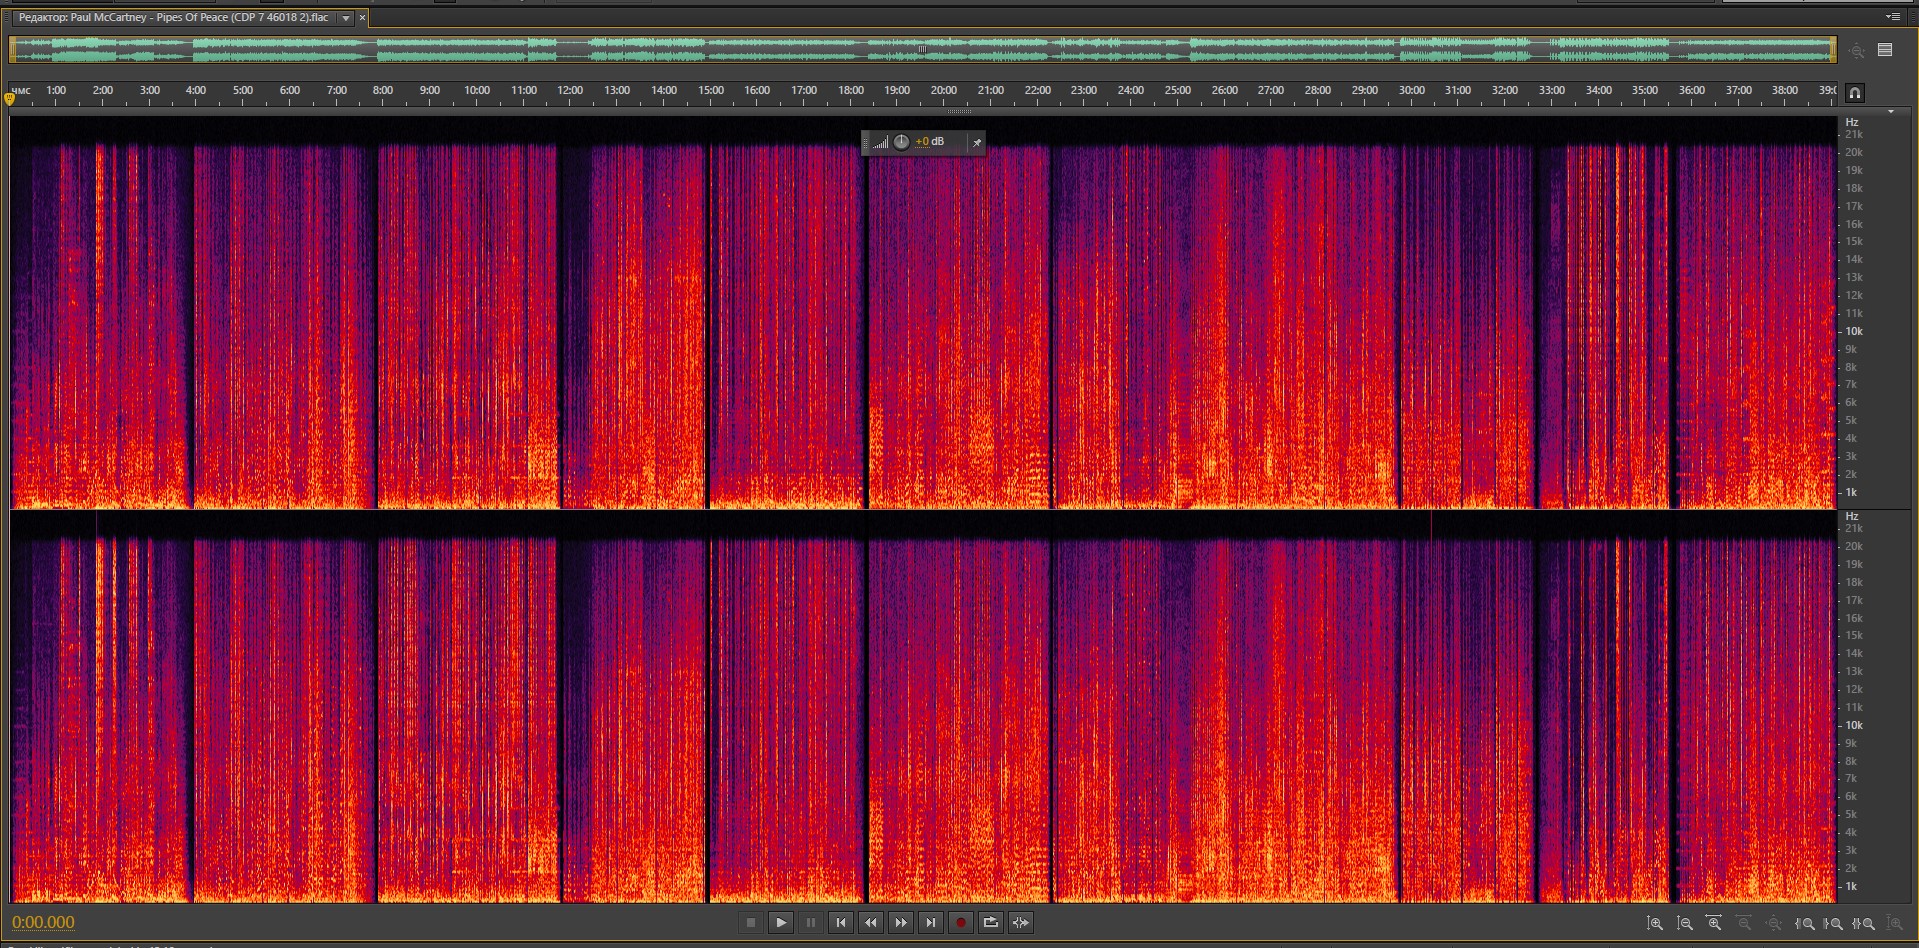
Task: Move playhead to next marker
Action: [931, 923]
